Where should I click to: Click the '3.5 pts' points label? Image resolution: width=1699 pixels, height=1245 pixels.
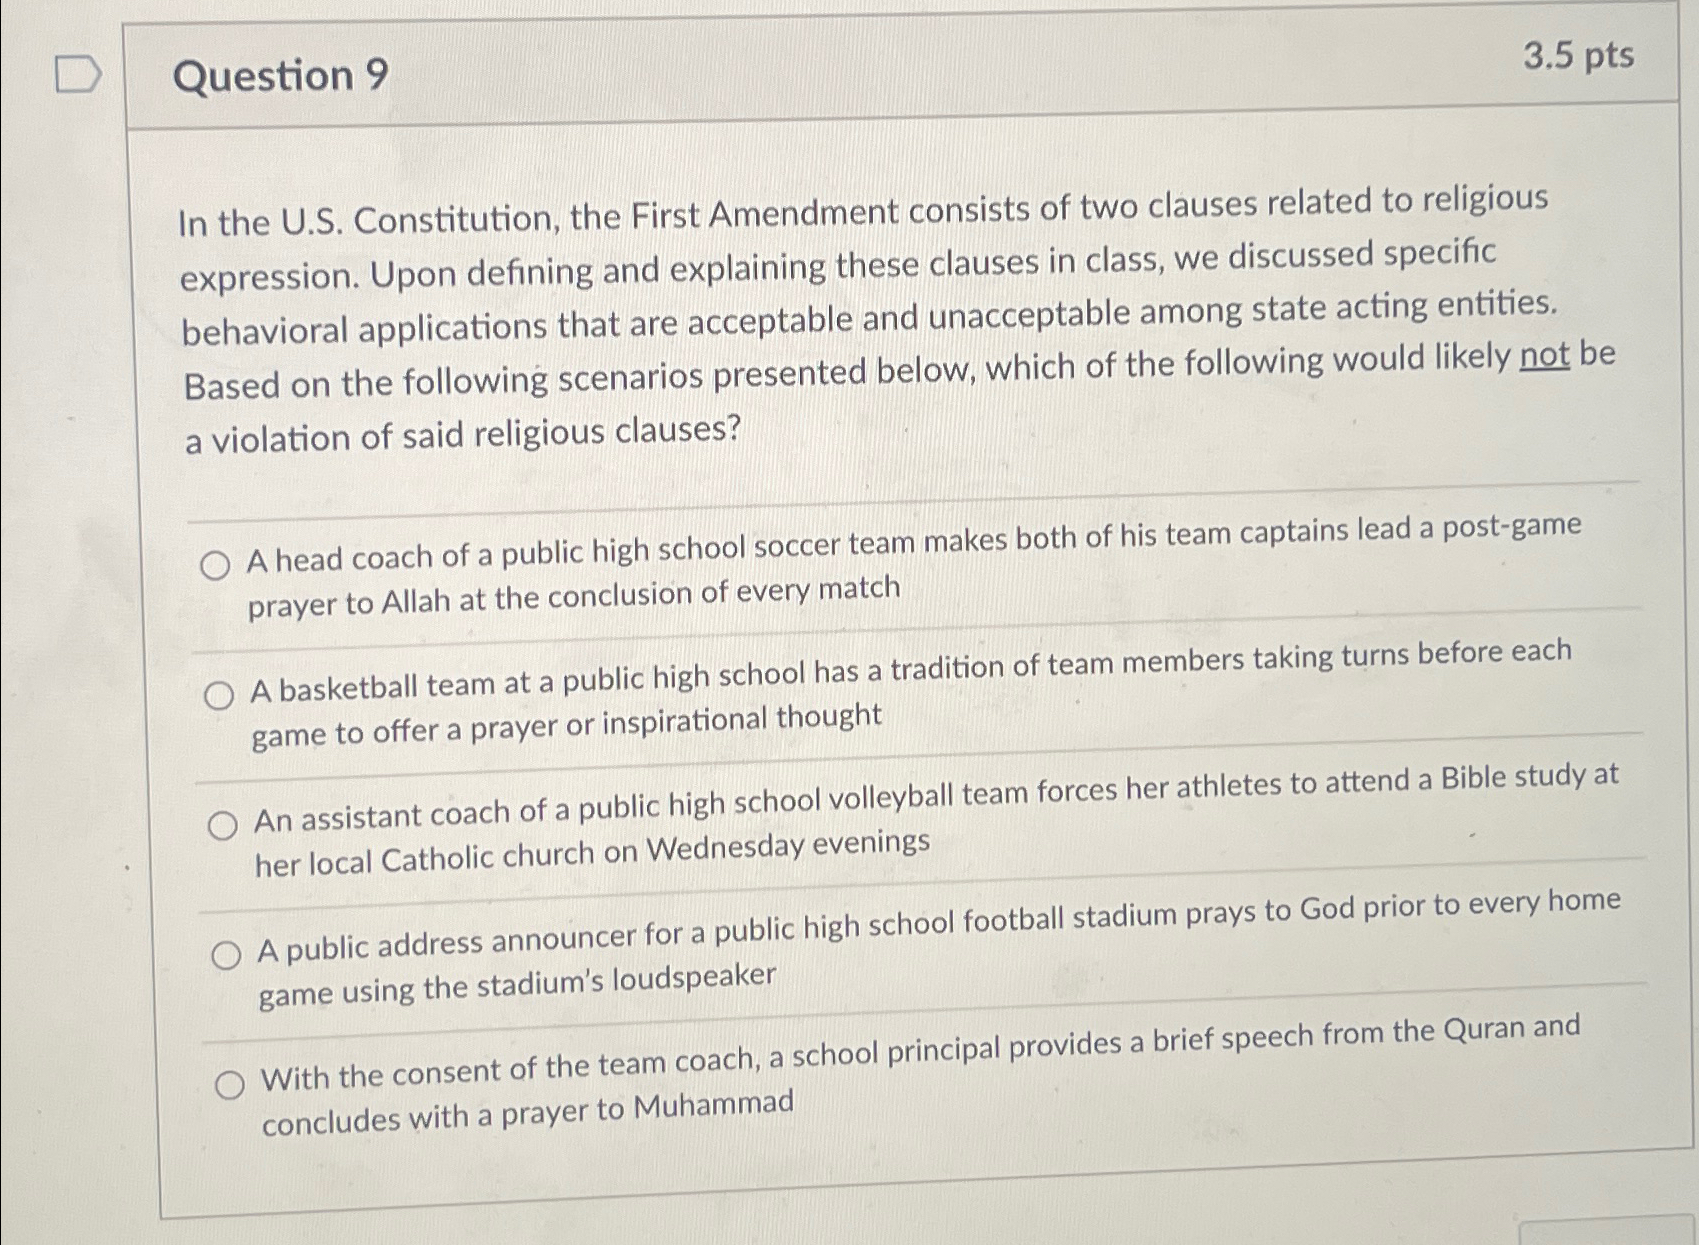tap(1579, 55)
